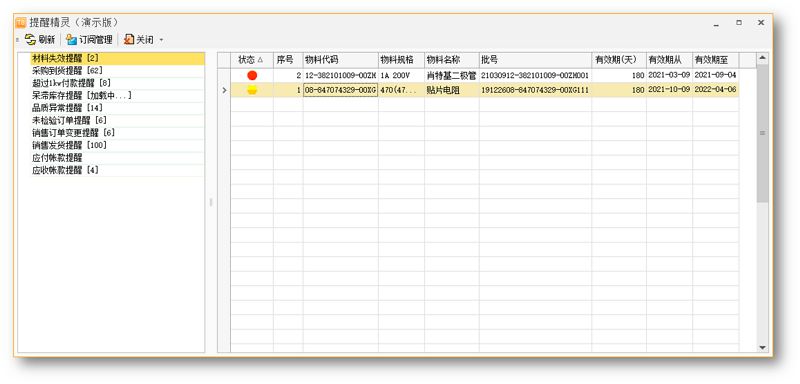Click the yellow status icon in row 1

[252, 90]
